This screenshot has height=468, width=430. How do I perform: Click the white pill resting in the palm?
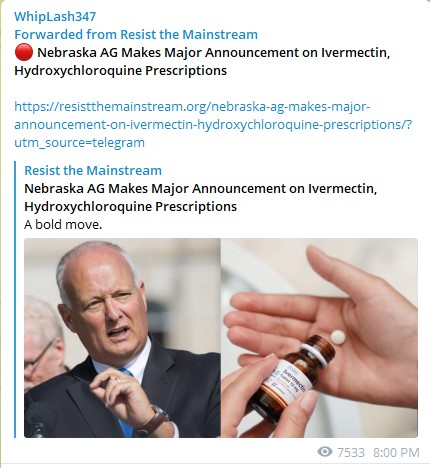coord(338,336)
